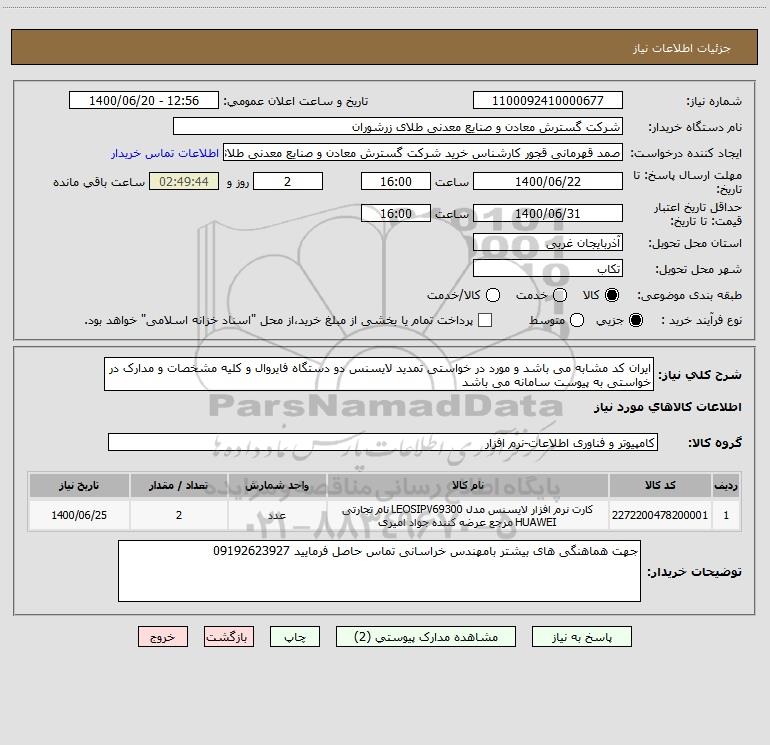This screenshot has height=745, width=770.
Task: Click the اطلاعات کالاهای مورد نیاز section heading
Action: [x=668, y=407]
